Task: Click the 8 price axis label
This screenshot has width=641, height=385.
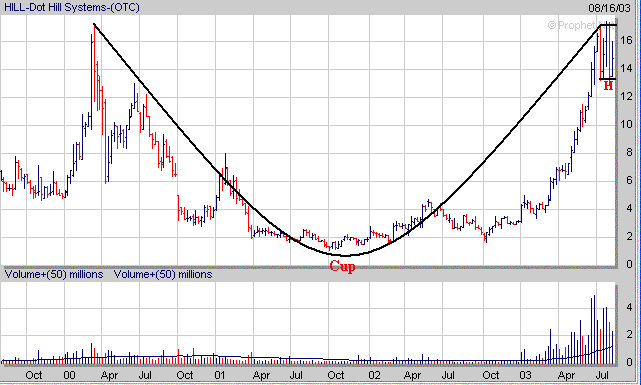Action: coord(630,152)
